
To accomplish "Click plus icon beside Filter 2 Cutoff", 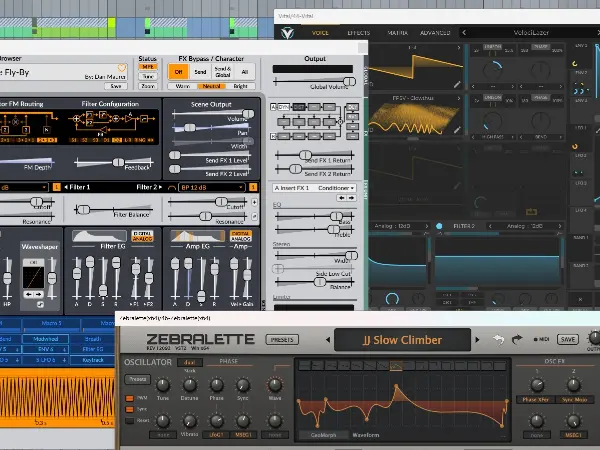I will point(254,202).
